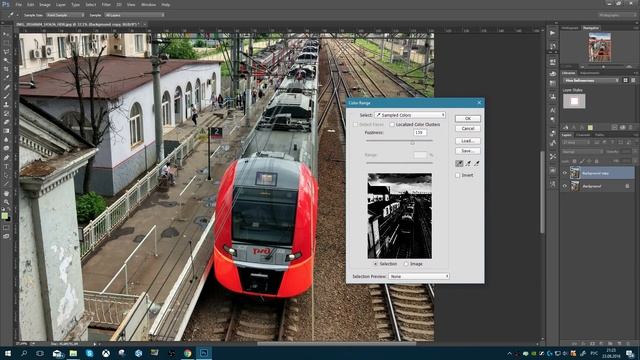Hide the Background copy layer
This screenshot has width=640, height=360.
pyautogui.click(x=565, y=173)
